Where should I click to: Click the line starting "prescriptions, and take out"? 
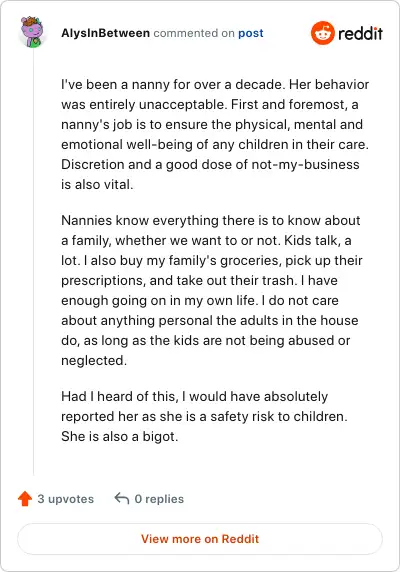199,281
